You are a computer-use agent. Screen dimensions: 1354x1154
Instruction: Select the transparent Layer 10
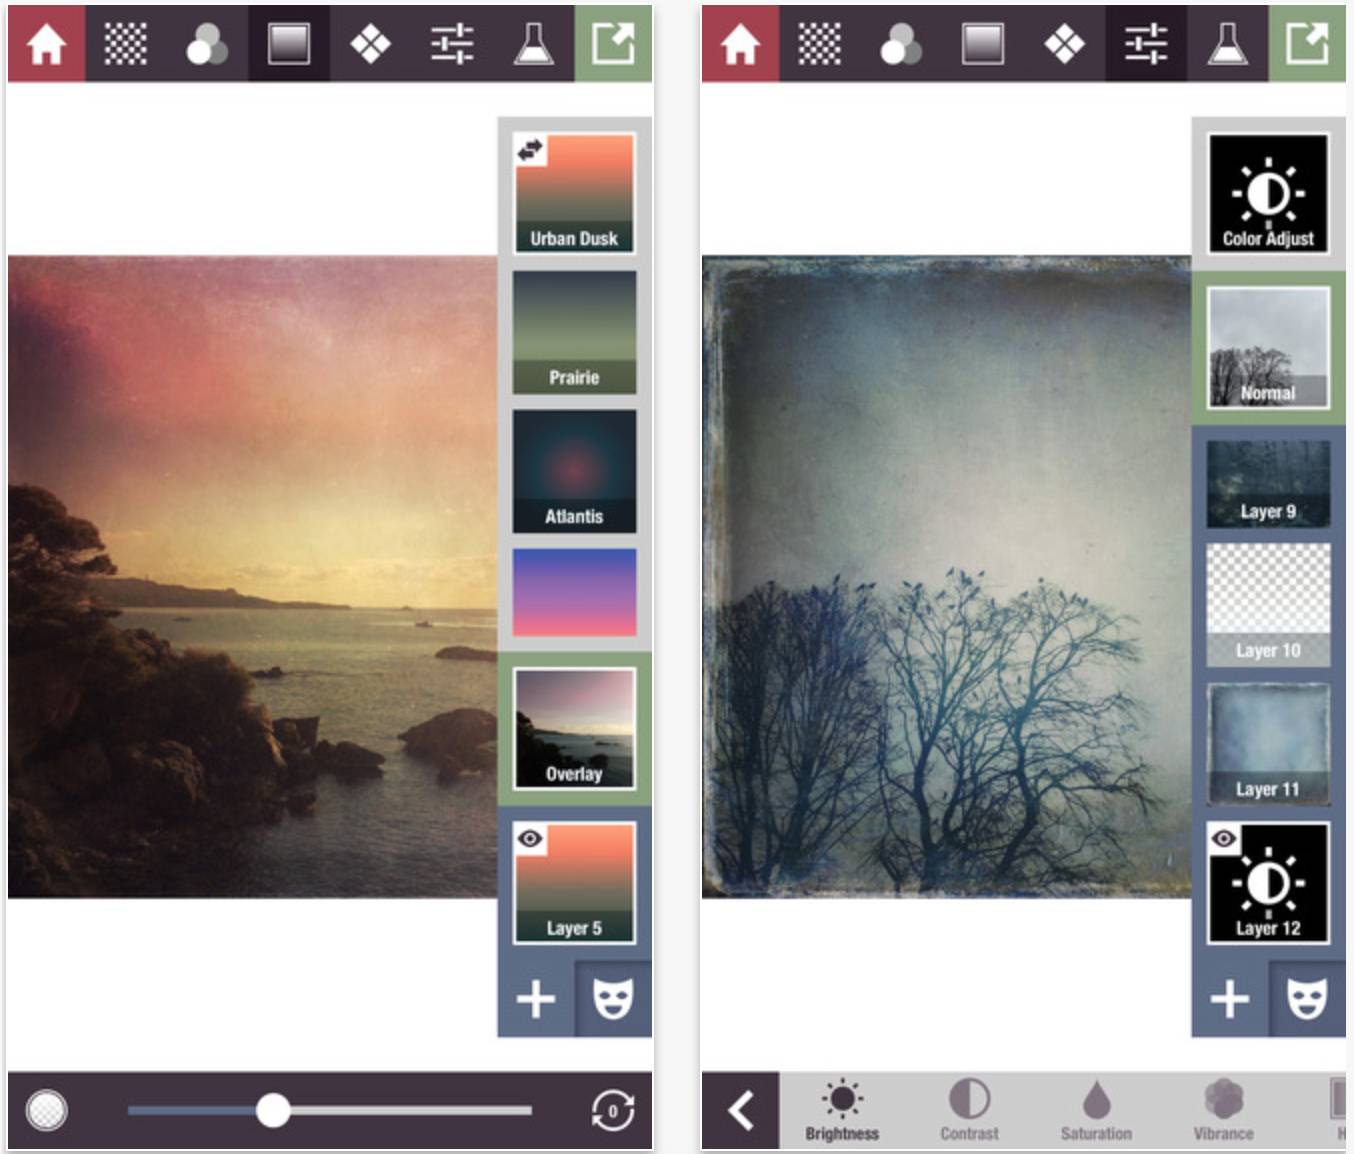pyautogui.click(x=1268, y=605)
